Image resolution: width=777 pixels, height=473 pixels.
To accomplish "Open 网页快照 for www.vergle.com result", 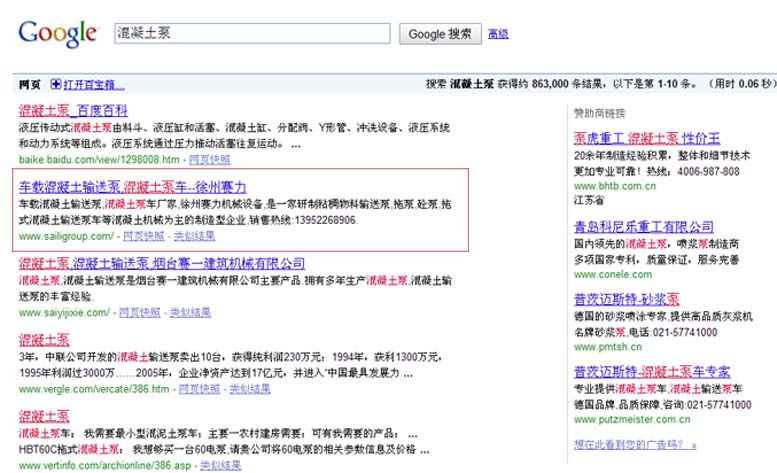I will coord(199,389).
